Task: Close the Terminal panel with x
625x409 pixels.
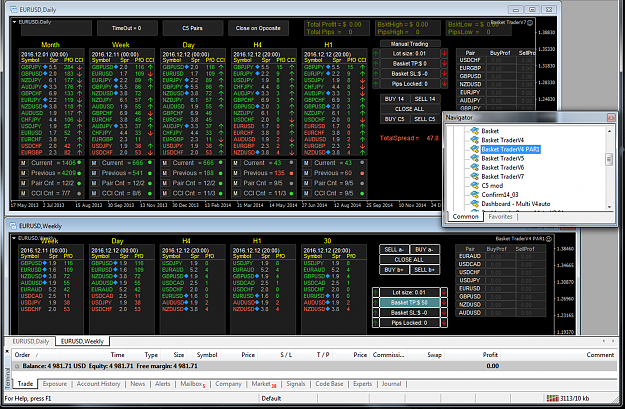Action: (x=7, y=352)
